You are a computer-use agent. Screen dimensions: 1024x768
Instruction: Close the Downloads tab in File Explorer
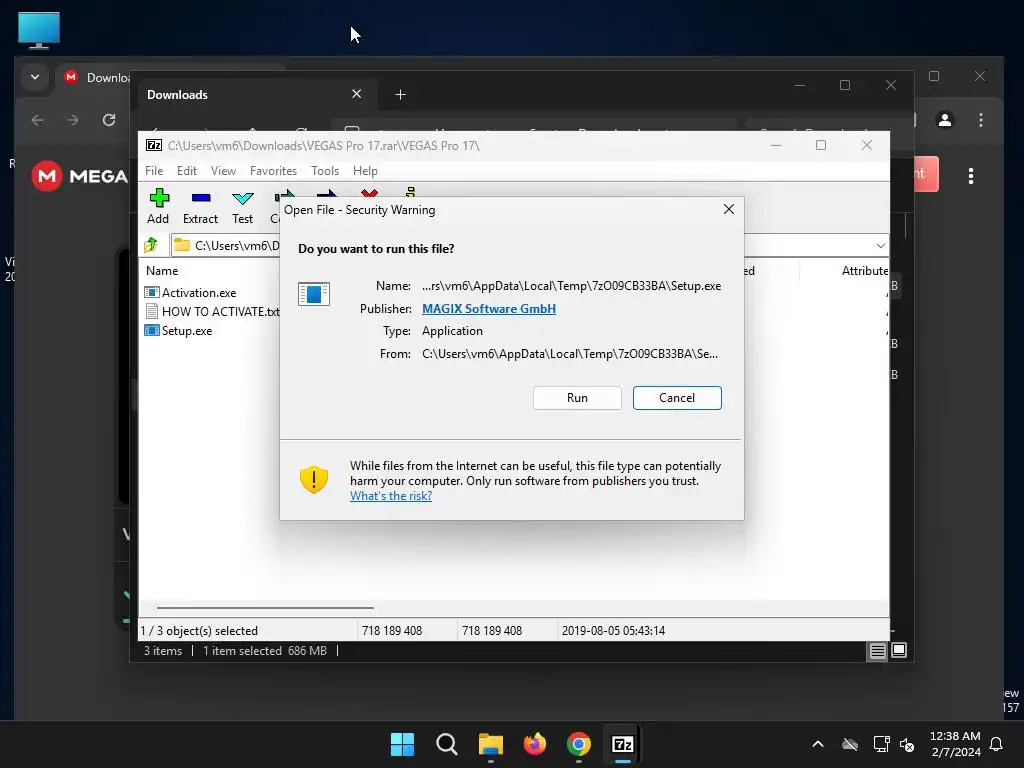[357, 94]
